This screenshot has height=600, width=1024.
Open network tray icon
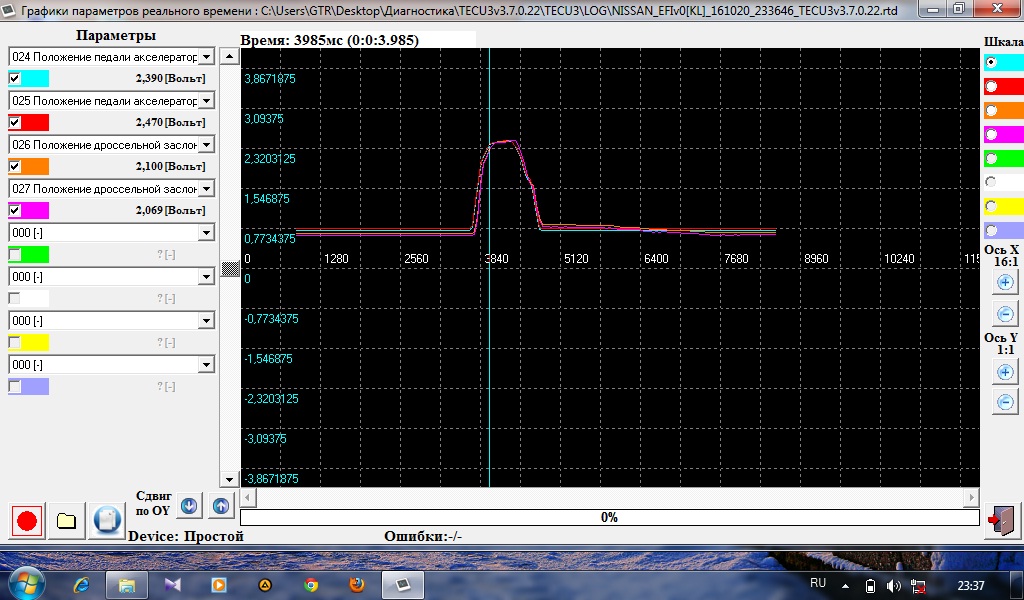918,586
